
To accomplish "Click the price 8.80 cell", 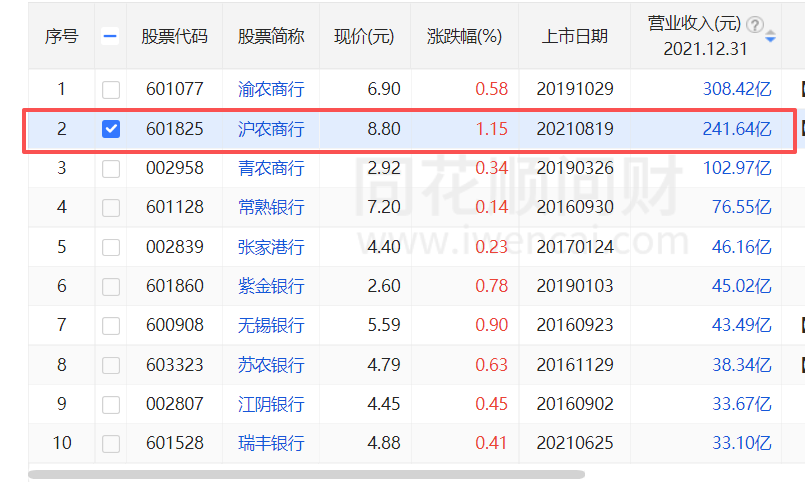I will (384, 129).
